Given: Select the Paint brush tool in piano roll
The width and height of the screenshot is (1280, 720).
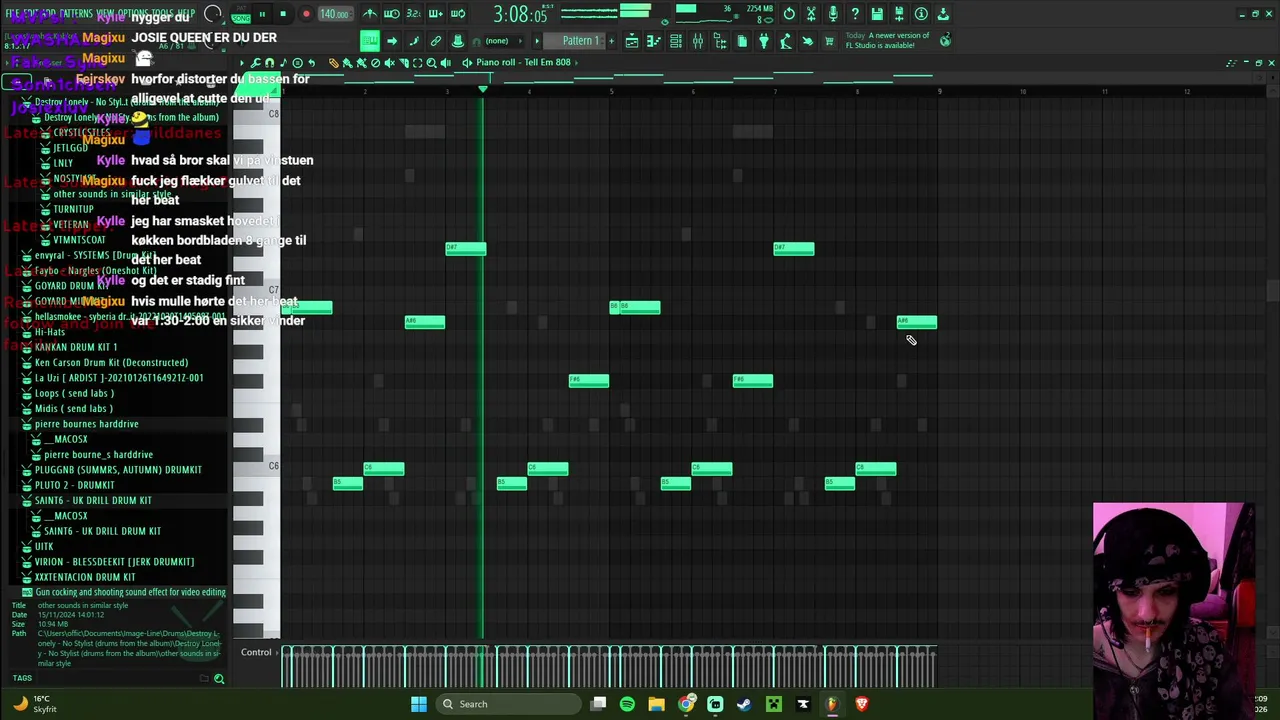Looking at the screenshot, I should pos(347,63).
